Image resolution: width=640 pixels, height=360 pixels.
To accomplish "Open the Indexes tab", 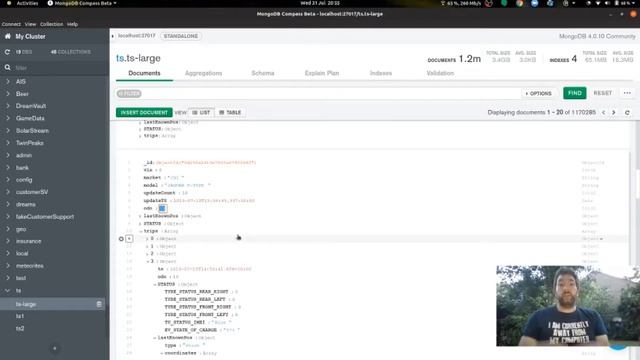I will click(381, 73).
